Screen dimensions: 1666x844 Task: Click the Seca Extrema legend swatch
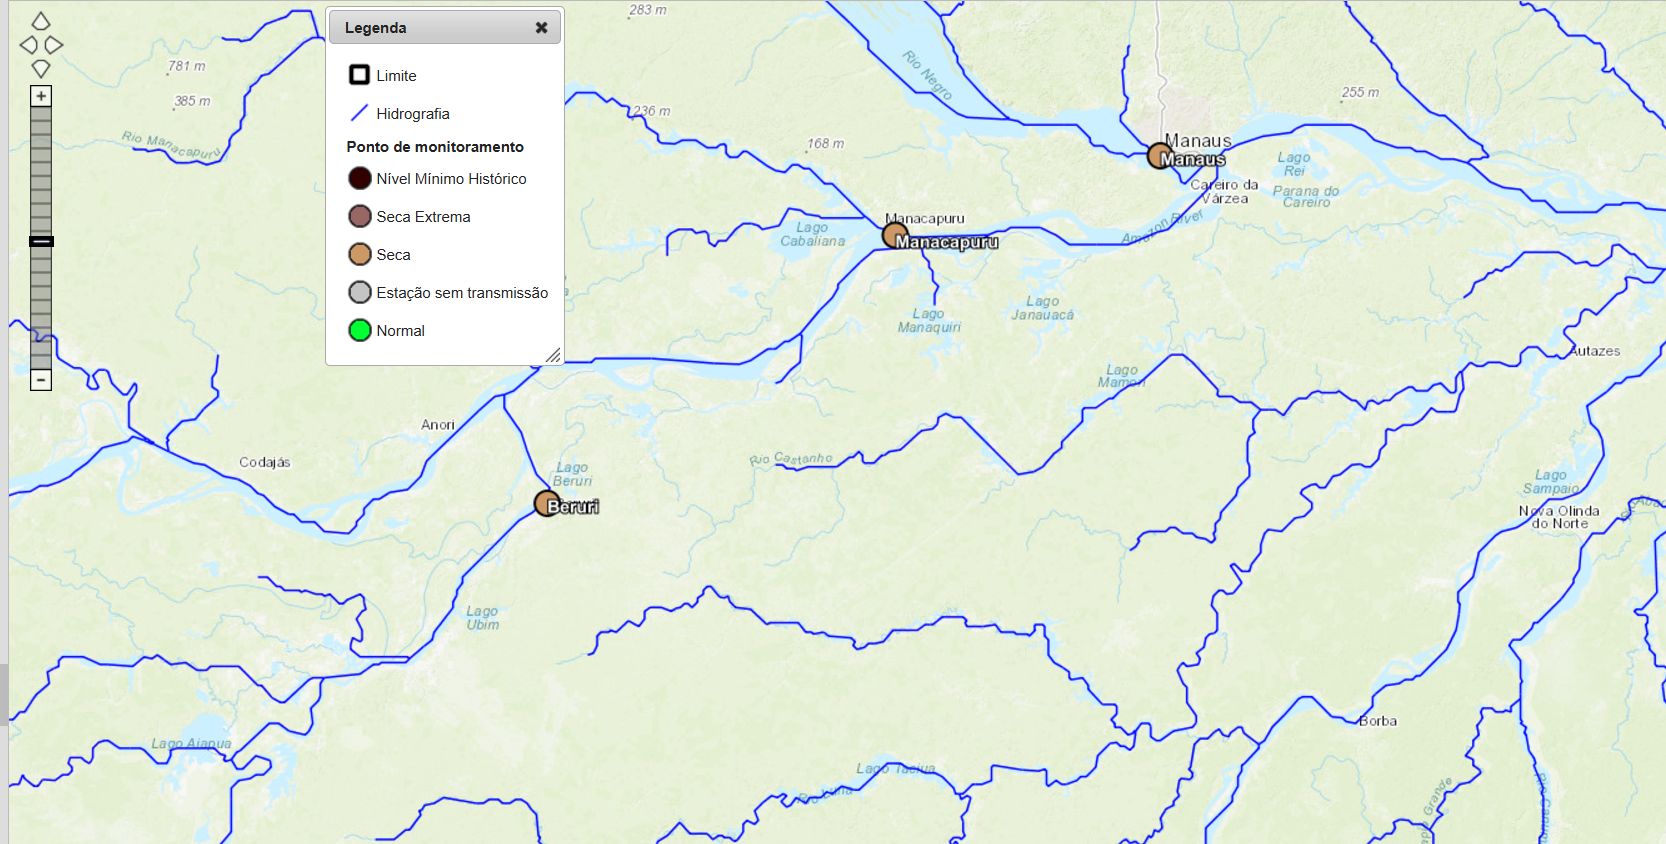point(360,217)
